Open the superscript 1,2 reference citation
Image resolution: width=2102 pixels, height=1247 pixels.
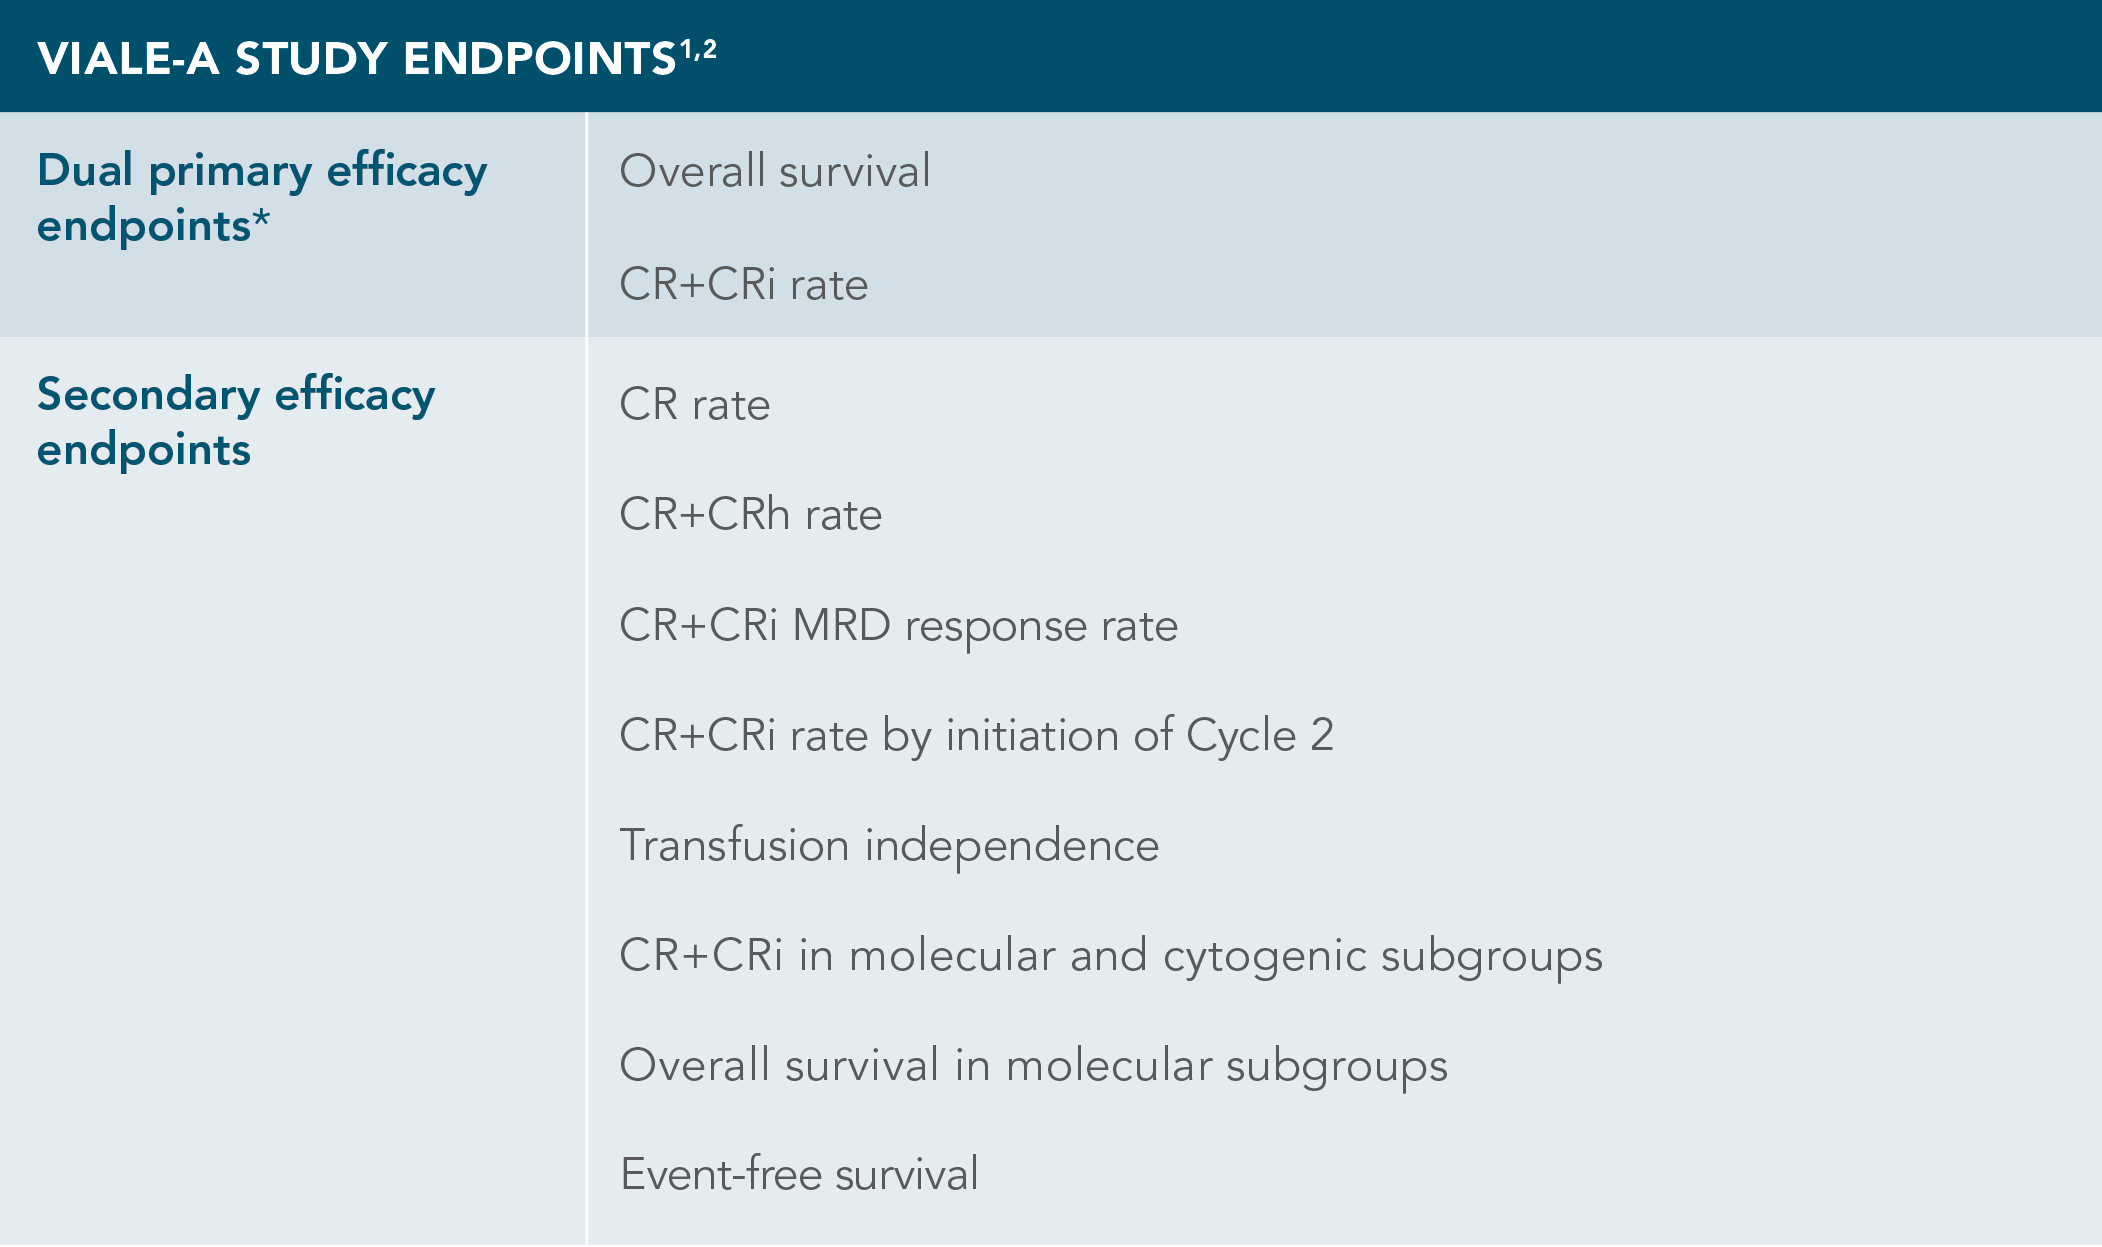tap(698, 49)
